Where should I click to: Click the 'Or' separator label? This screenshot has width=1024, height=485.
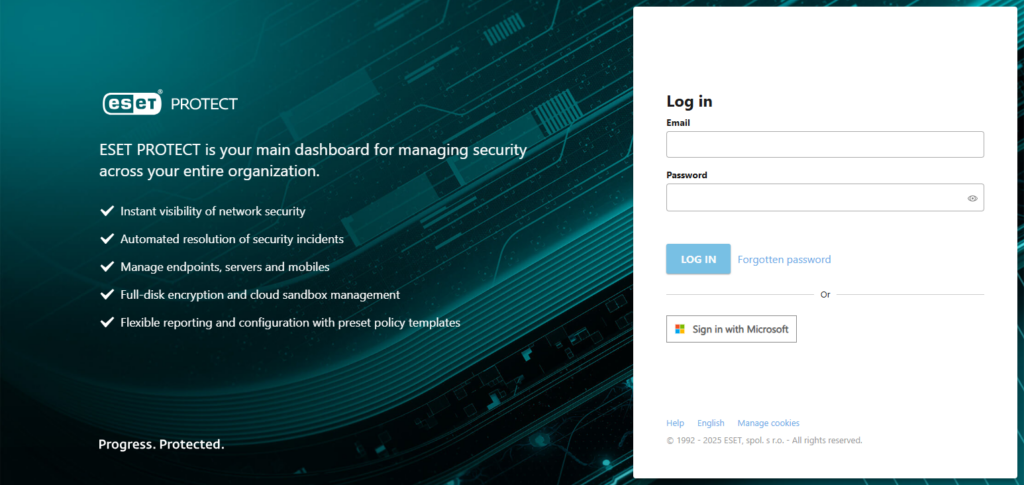(825, 295)
